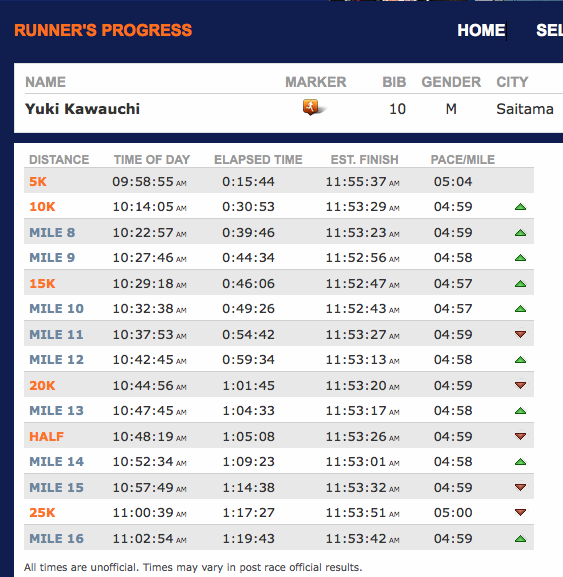This screenshot has width=563, height=577.
Task: Click the RUNNER'S PROGRESS heading
Action: coord(103,30)
